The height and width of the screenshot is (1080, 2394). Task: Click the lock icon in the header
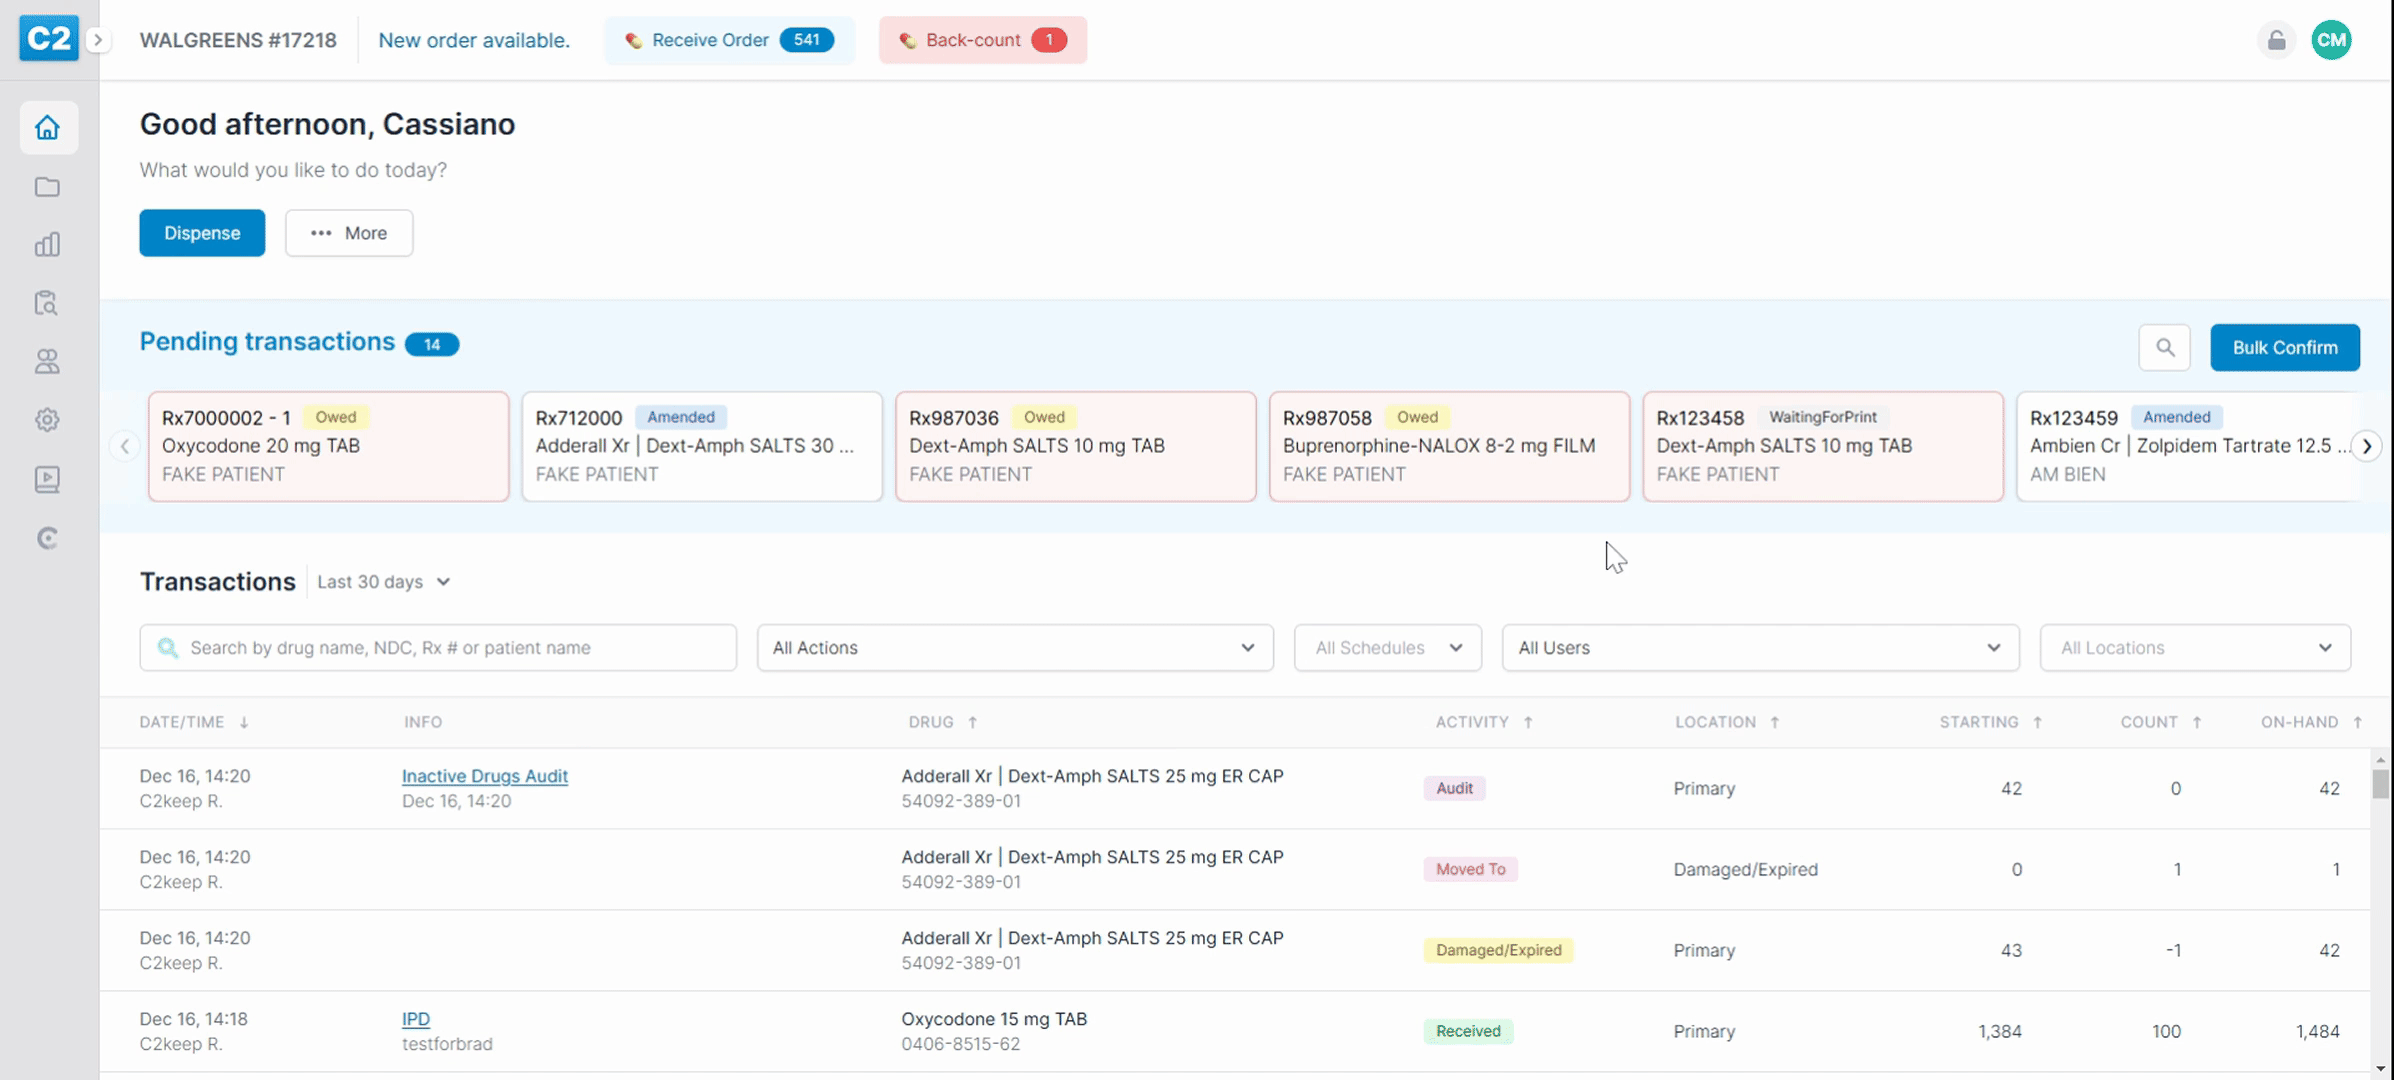click(x=2276, y=40)
